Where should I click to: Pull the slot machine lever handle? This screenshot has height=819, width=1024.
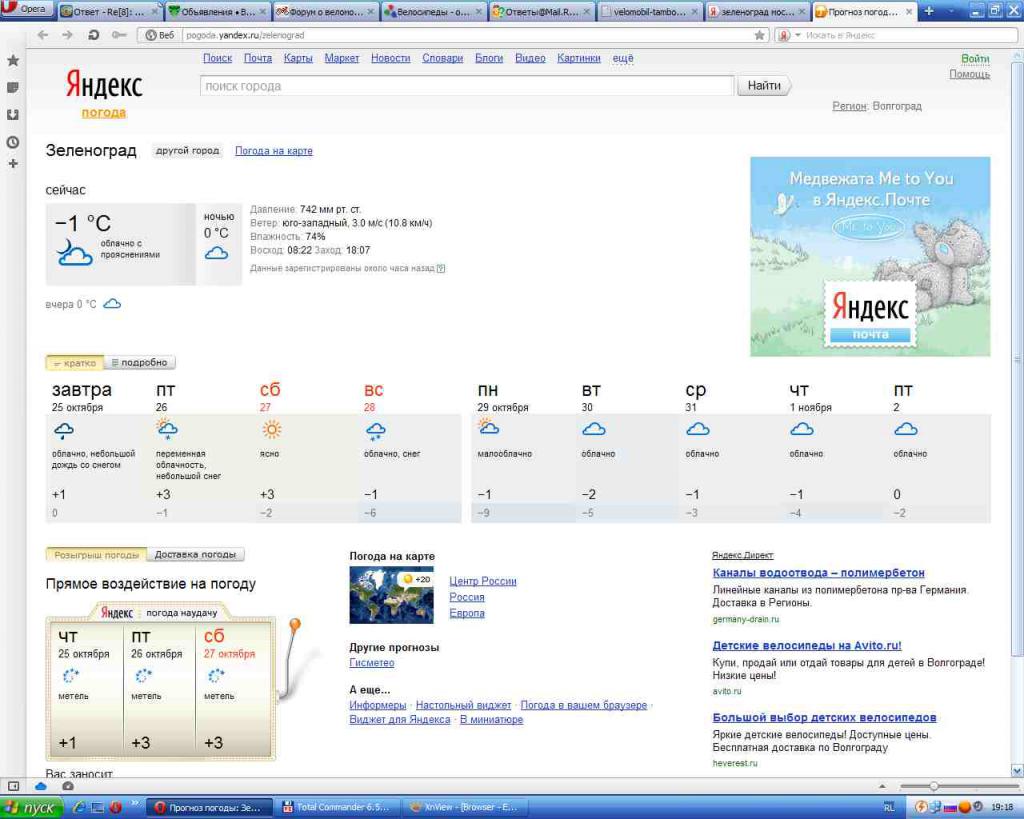(295, 624)
